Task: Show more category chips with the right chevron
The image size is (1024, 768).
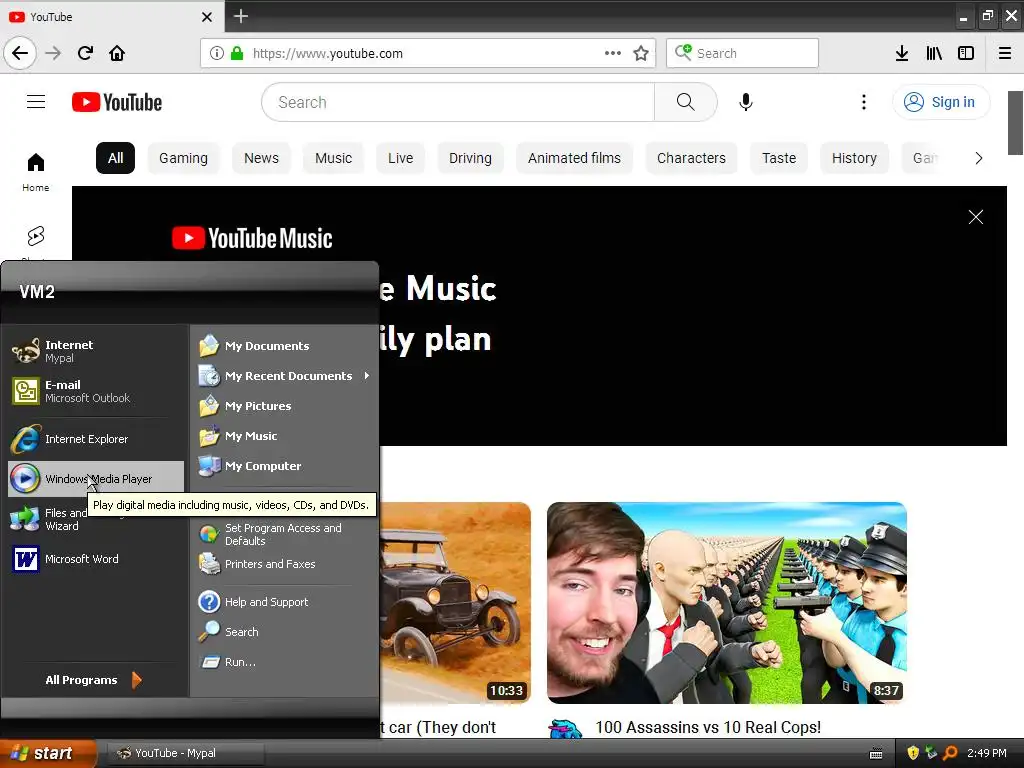Action: [x=978, y=158]
